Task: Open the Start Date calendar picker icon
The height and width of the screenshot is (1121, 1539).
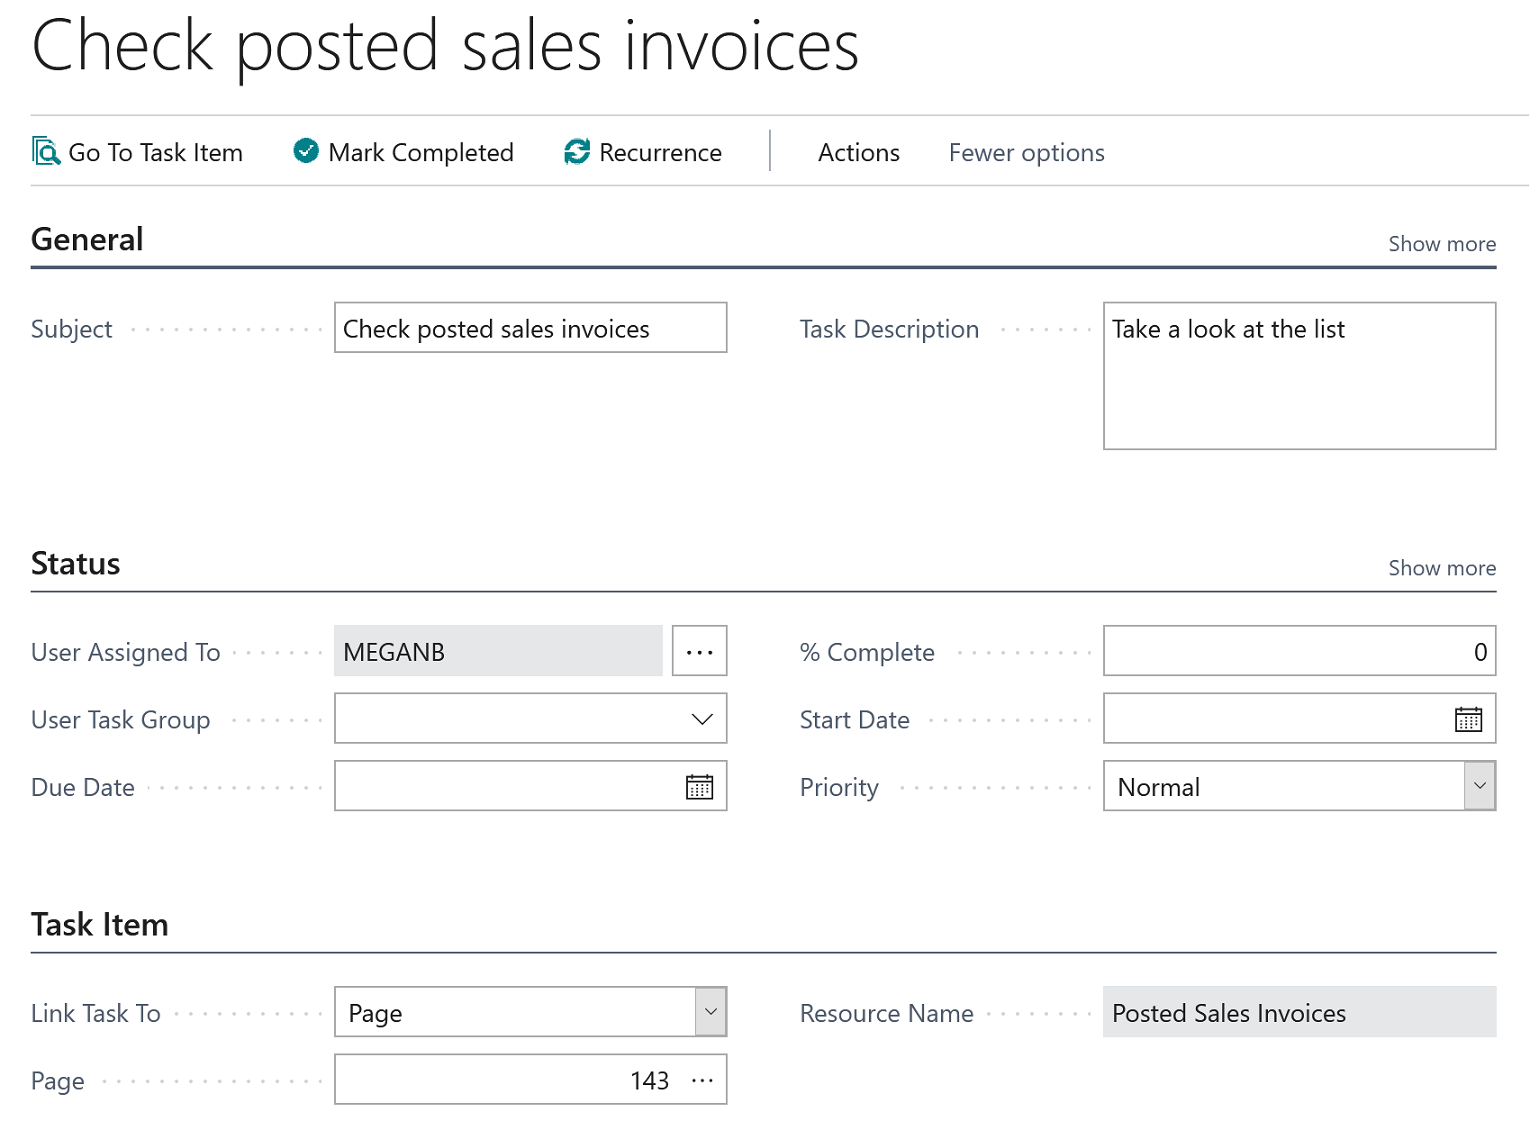Action: click(1468, 718)
